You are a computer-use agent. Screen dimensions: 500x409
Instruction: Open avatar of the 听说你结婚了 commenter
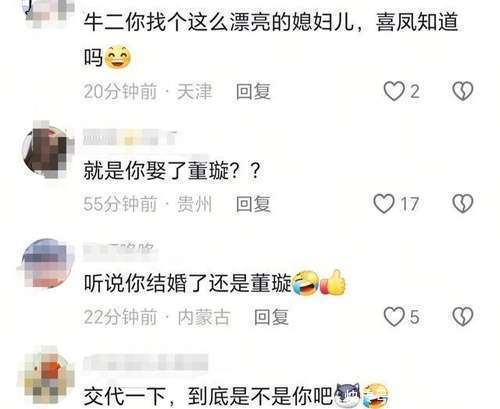(x=47, y=263)
